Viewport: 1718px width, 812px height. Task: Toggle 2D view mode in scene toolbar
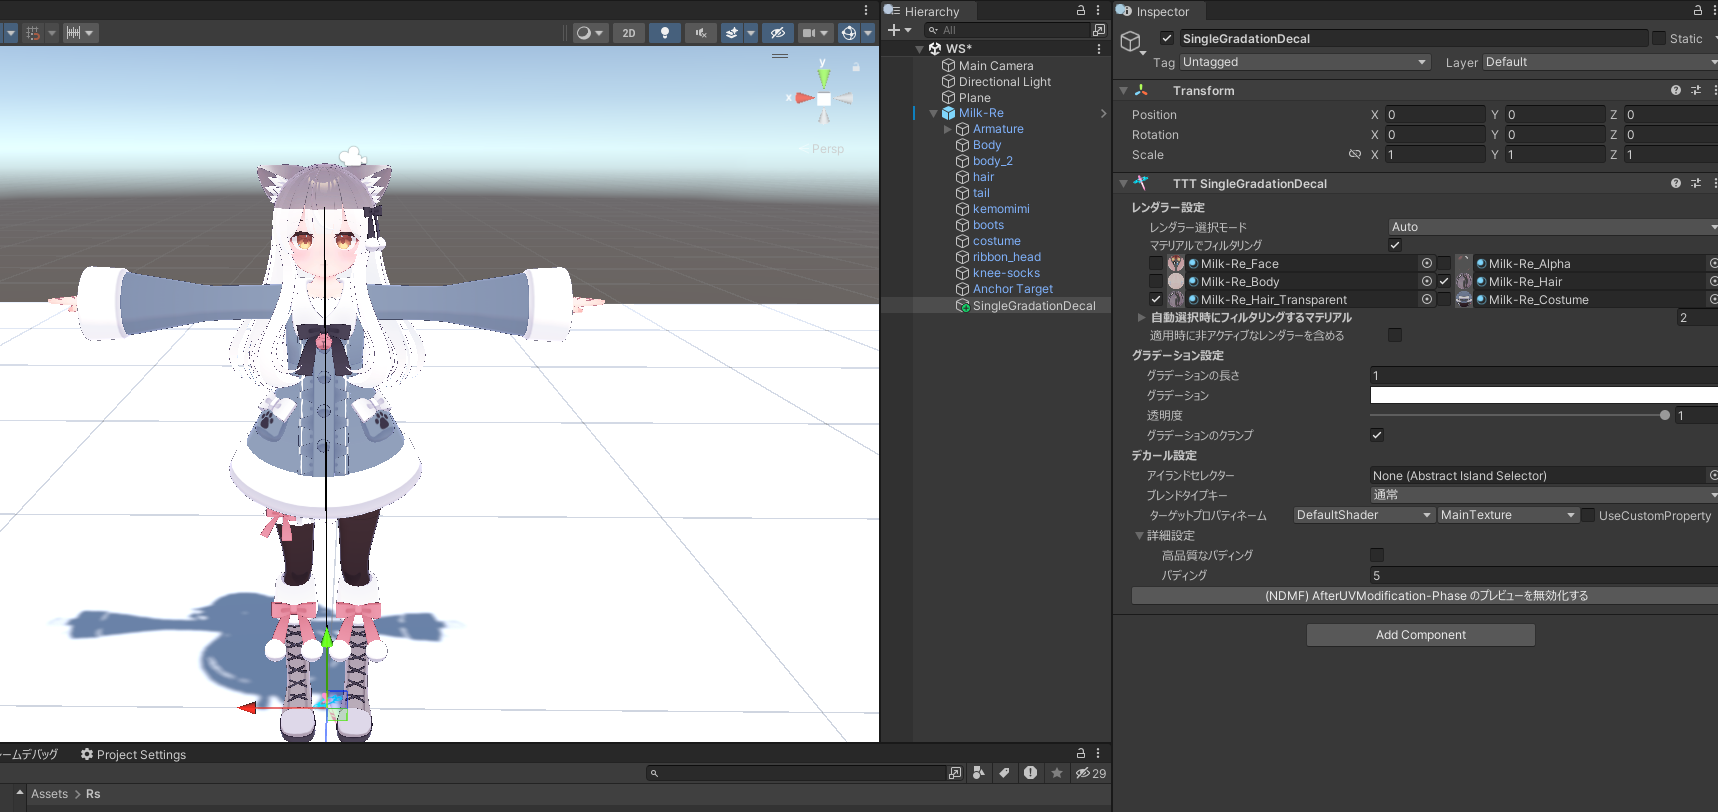(x=629, y=33)
